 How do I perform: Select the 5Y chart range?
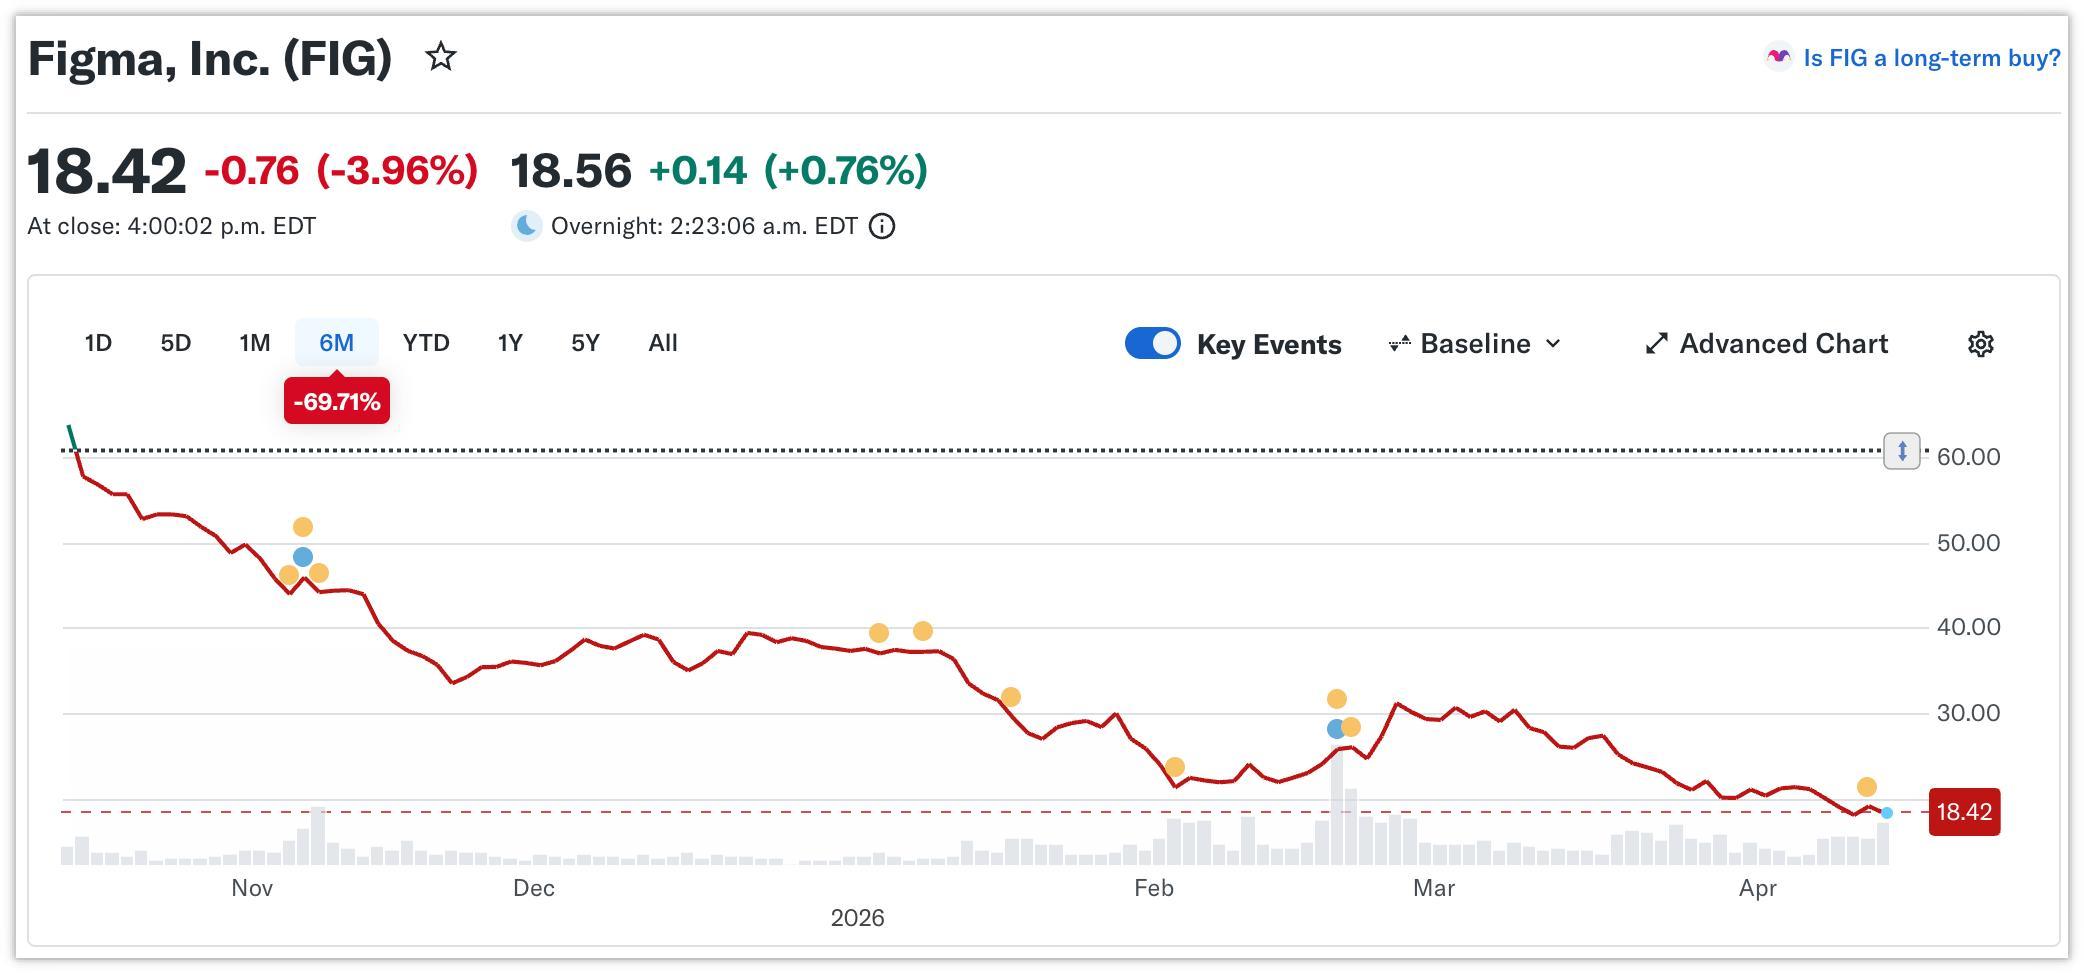coord(585,343)
